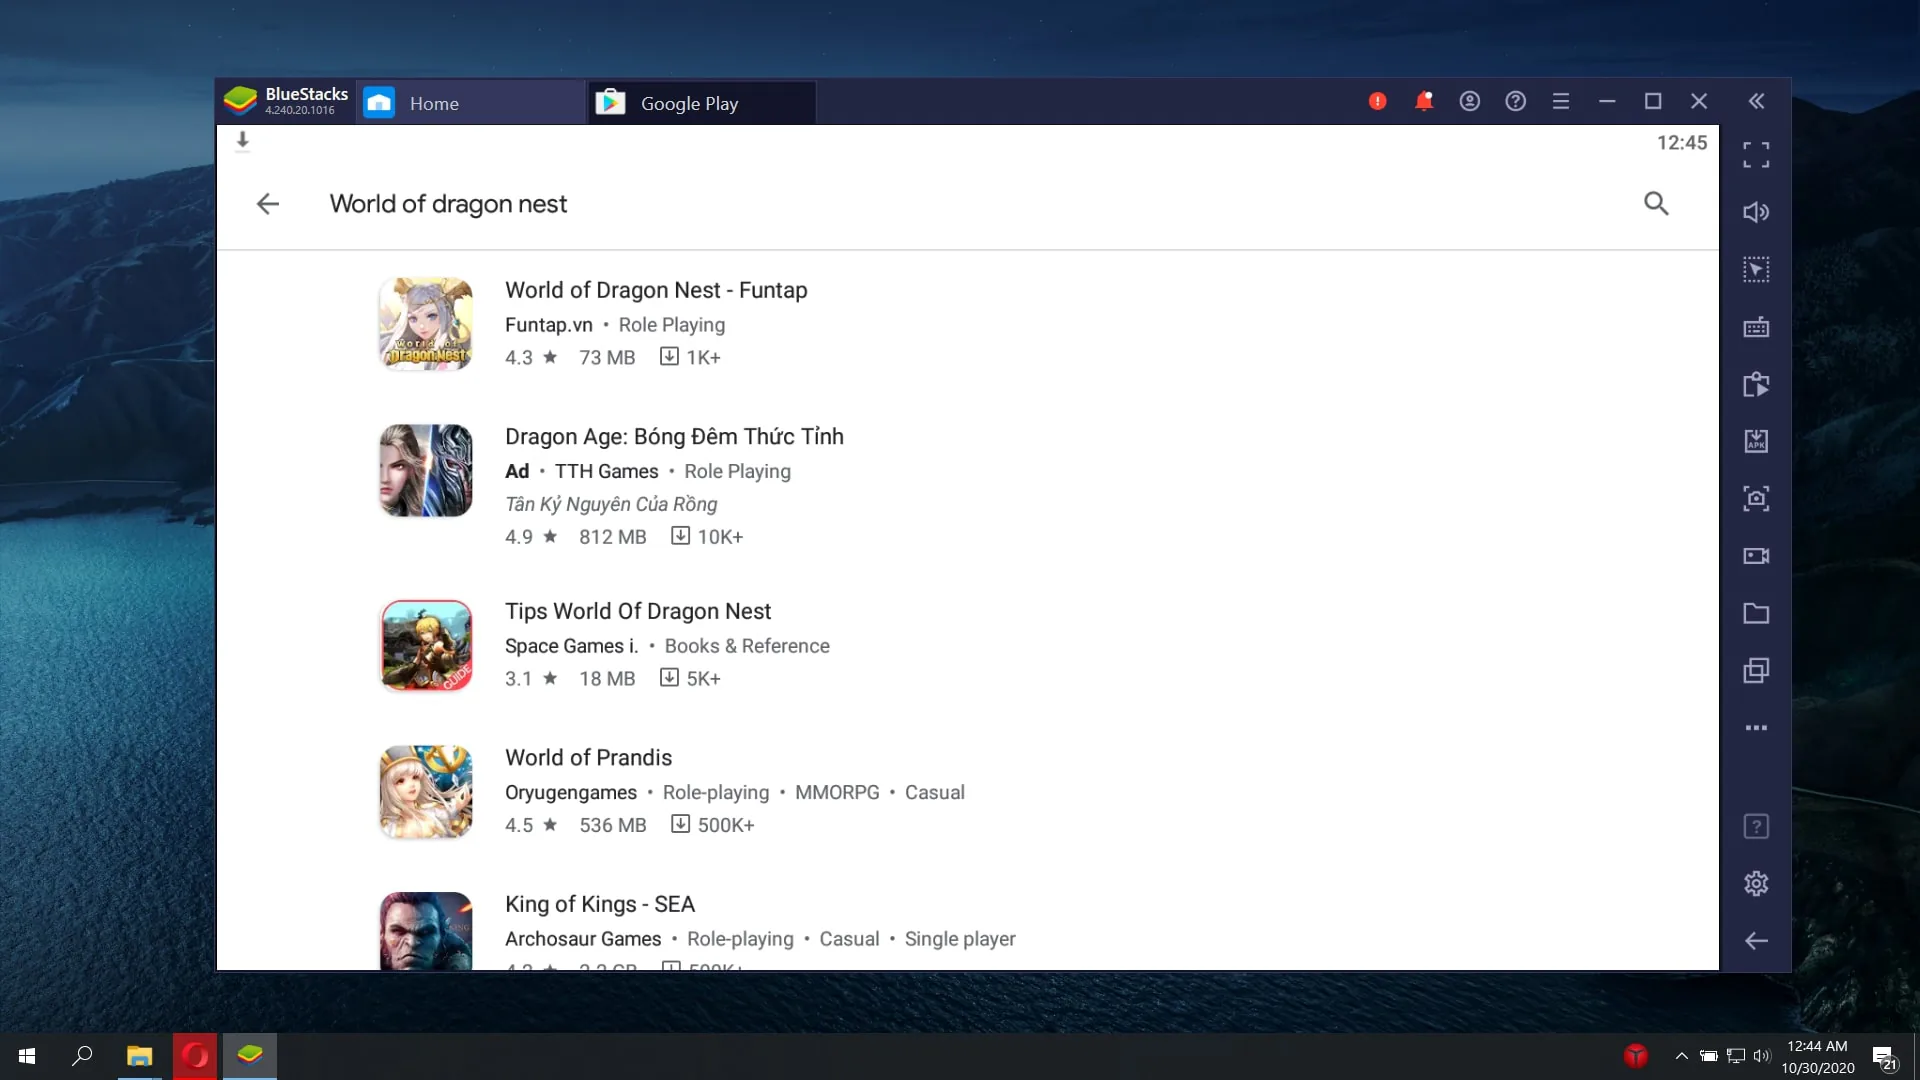Open Tips World Of Dragon Nest thumbnail
This screenshot has width=1920, height=1080.
click(x=425, y=646)
